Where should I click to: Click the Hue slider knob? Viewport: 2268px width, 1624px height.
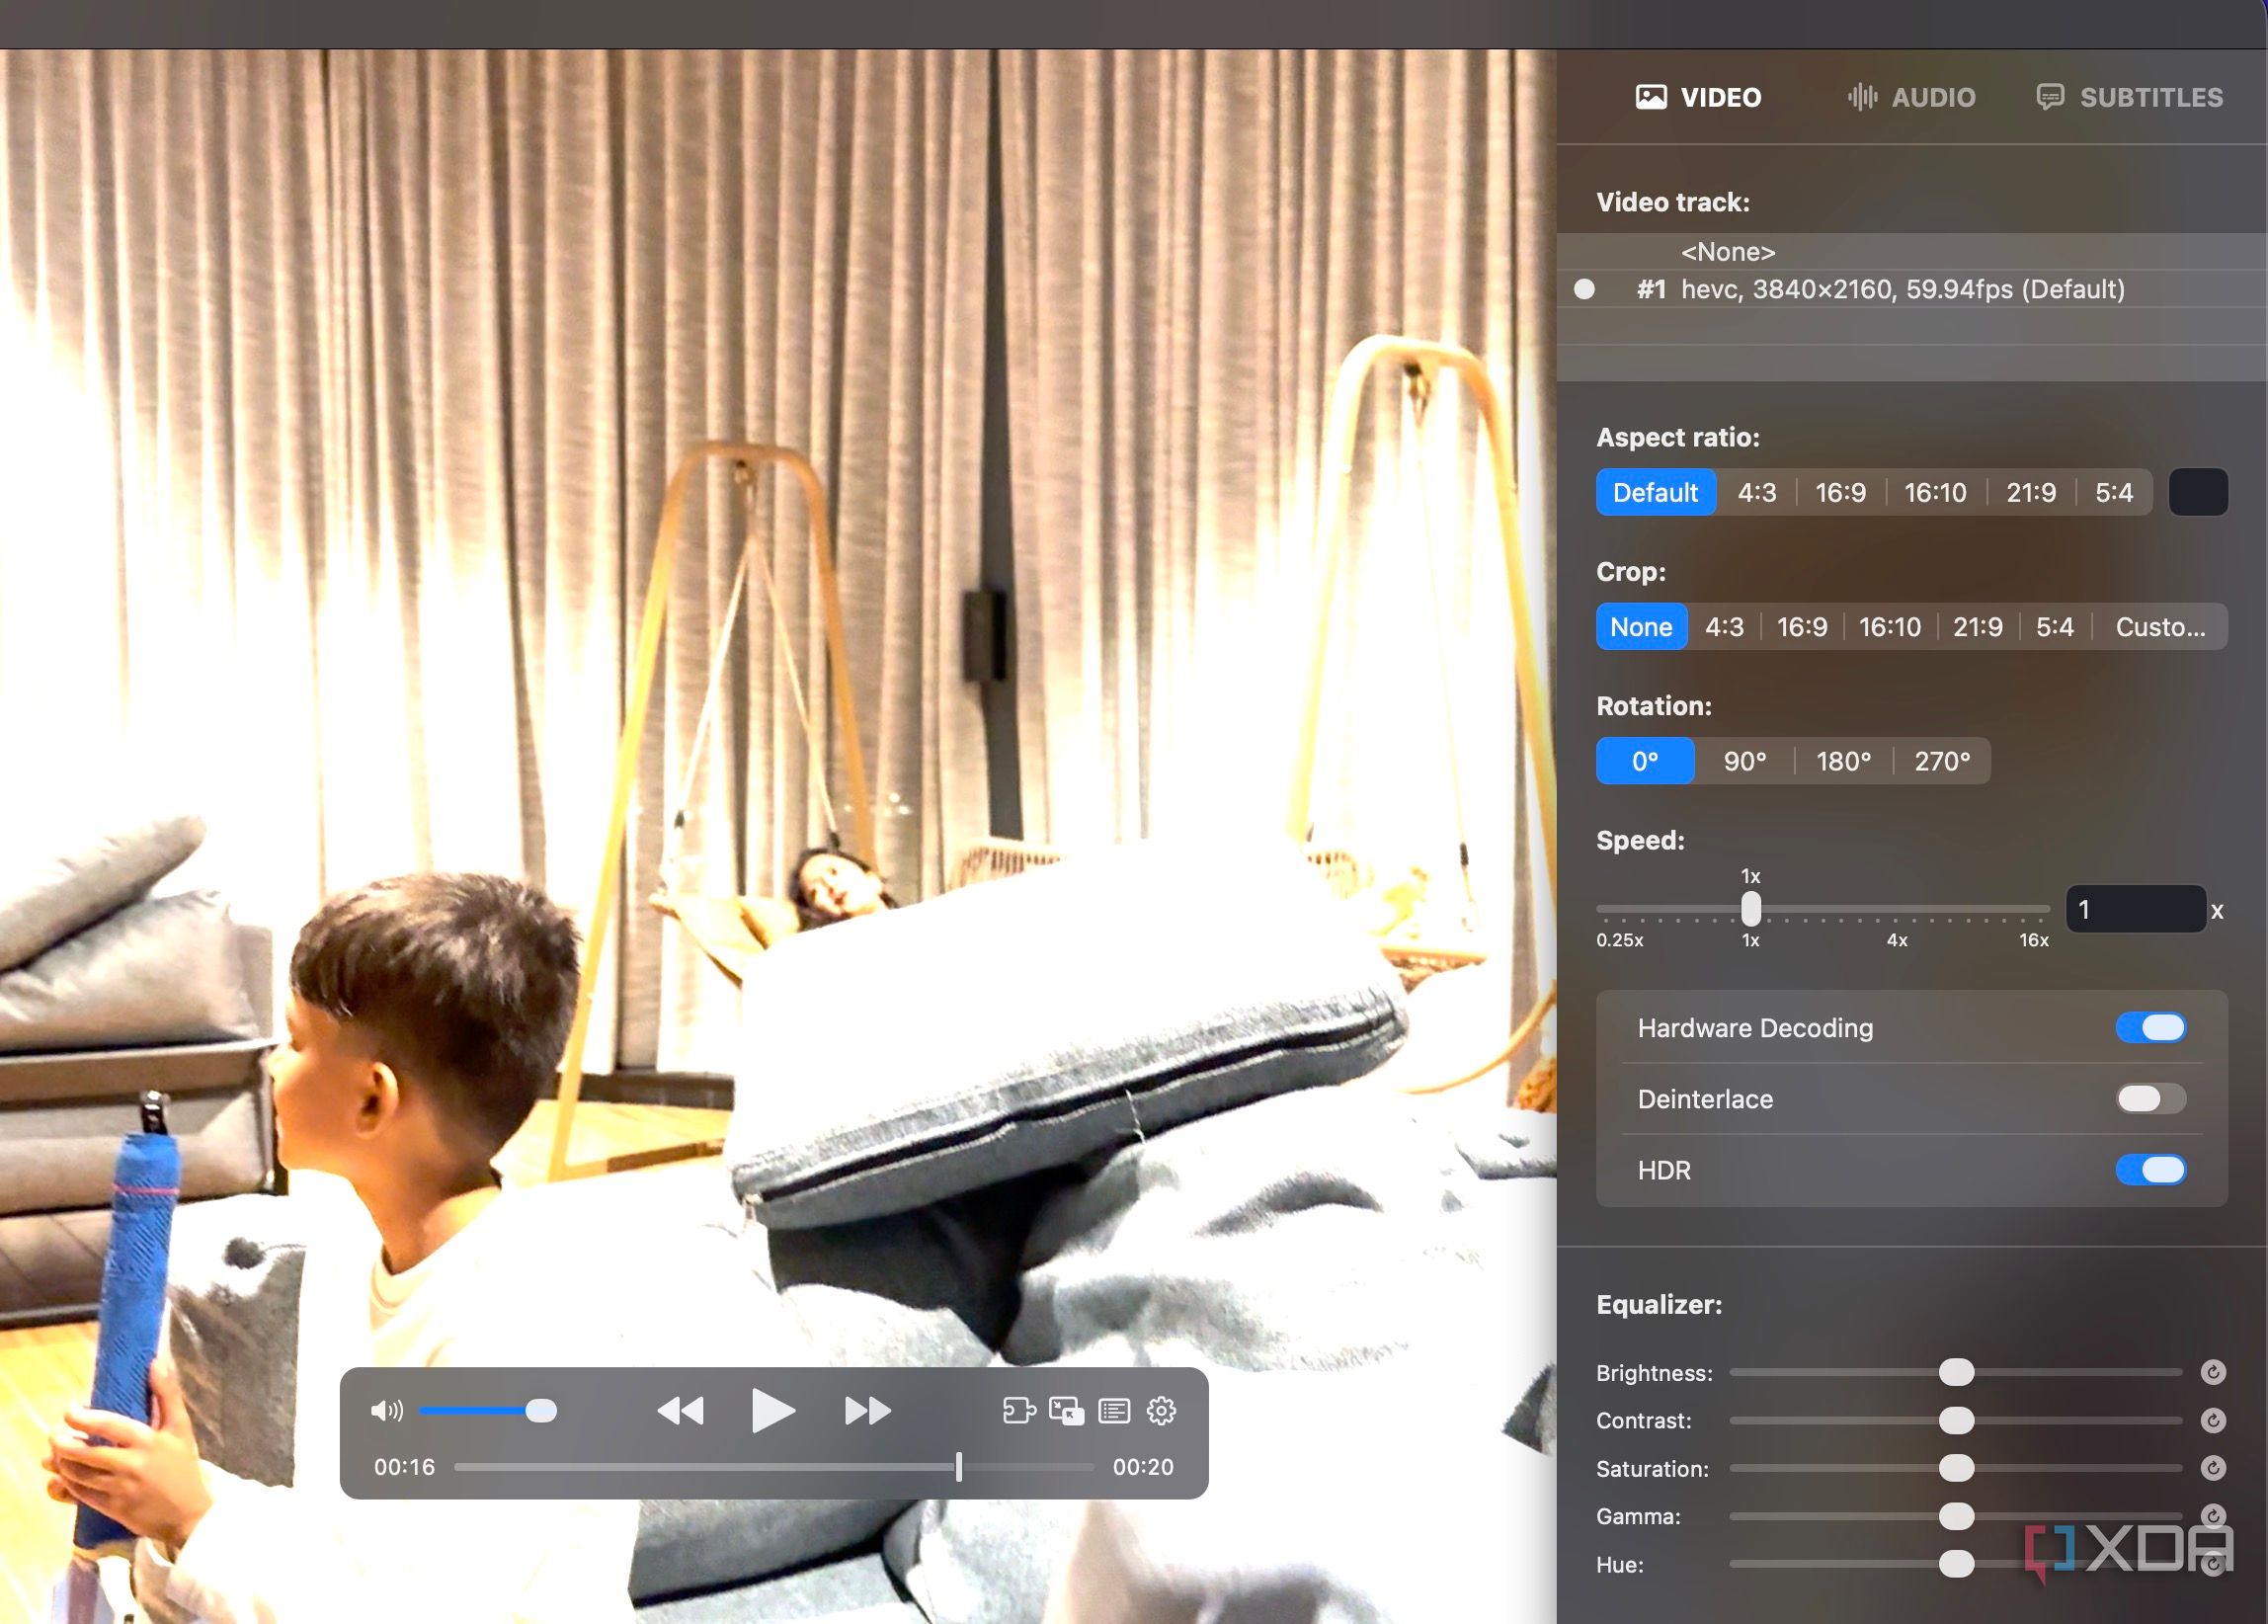[1956, 1564]
